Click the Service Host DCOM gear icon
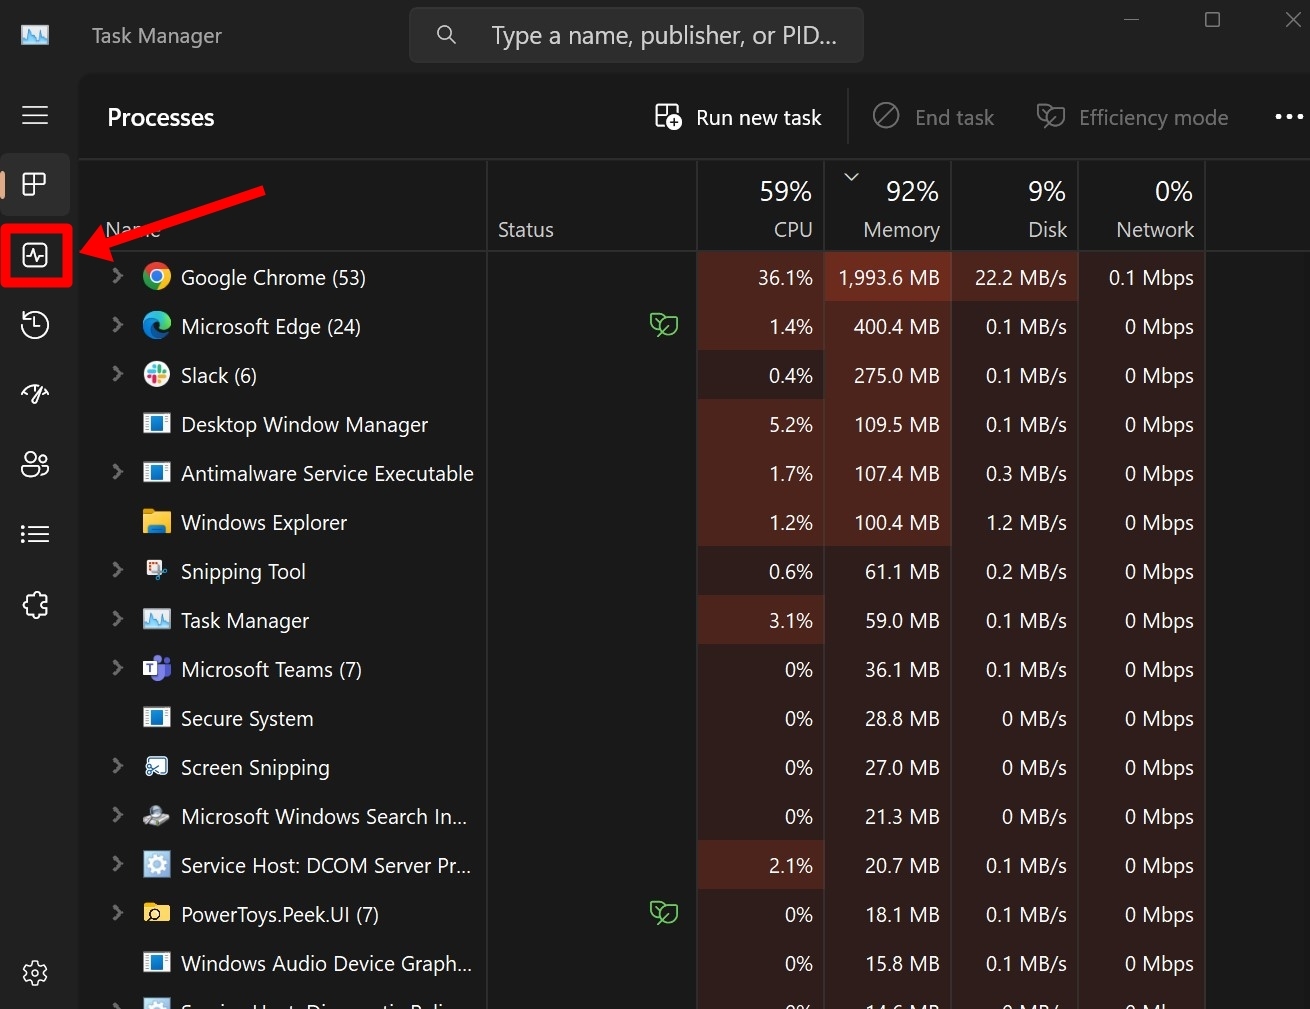 [x=157, y=865]
